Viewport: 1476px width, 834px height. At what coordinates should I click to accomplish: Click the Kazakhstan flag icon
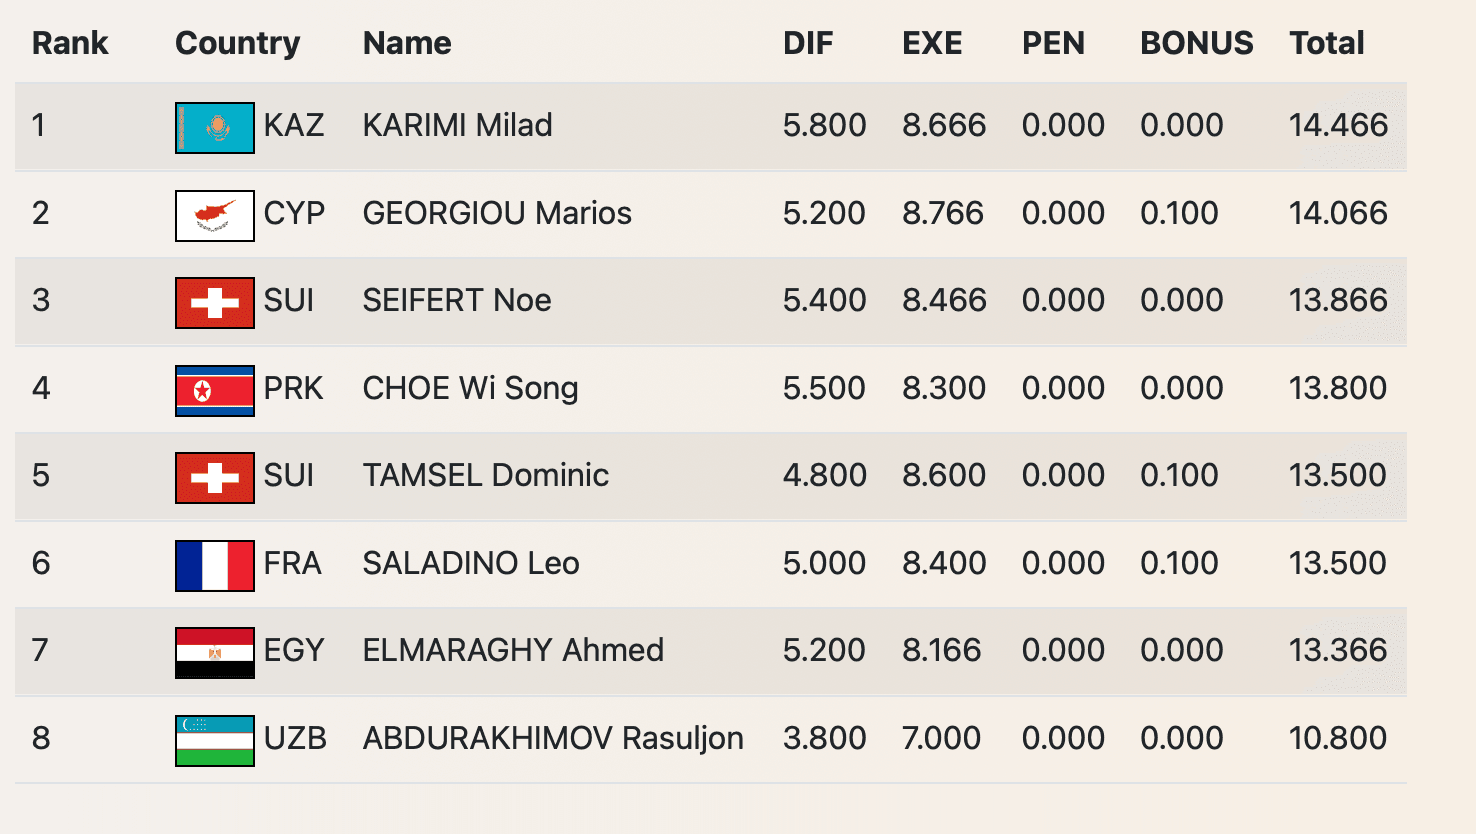214,127
